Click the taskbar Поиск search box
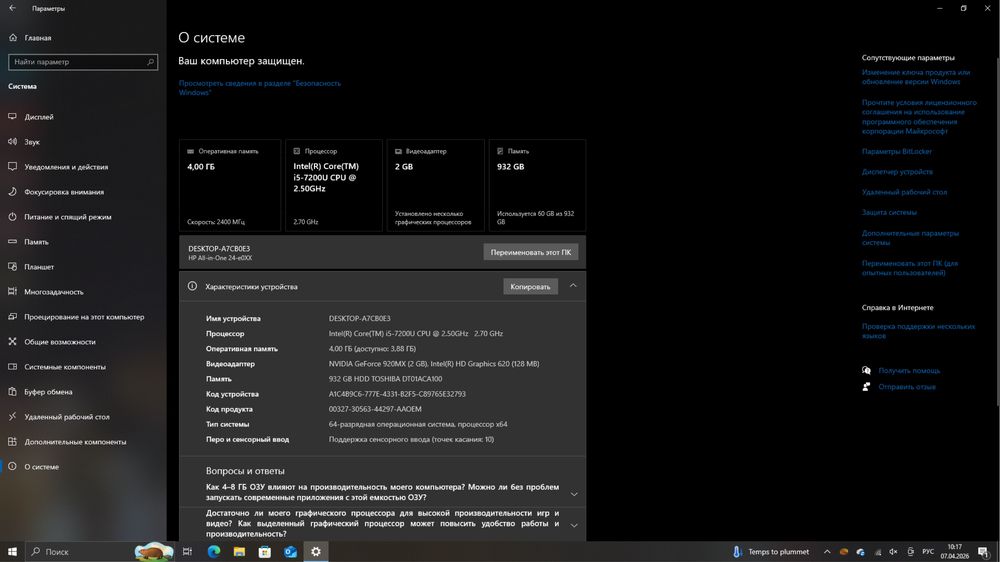The height and width of the screenshot is (562, 1000). coord(100,552)
